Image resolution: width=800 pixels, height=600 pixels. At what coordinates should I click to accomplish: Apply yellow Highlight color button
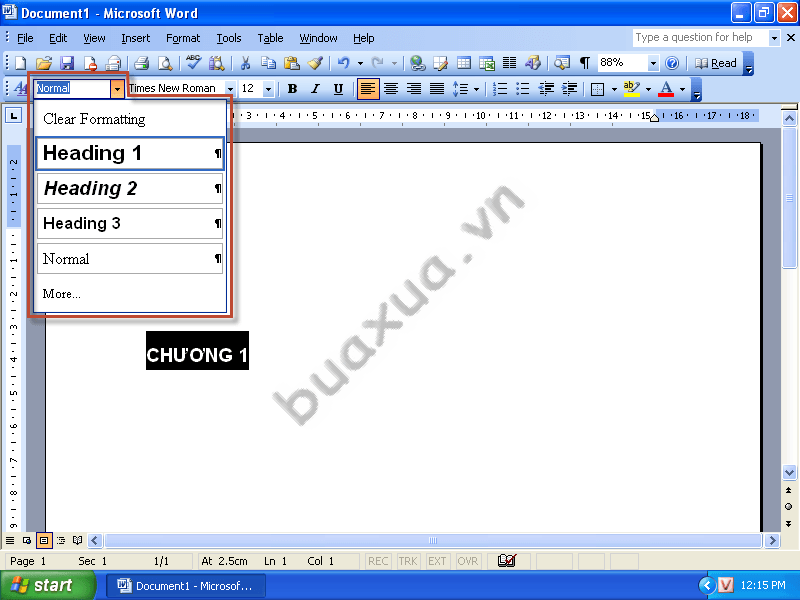(x=632, y=89)
